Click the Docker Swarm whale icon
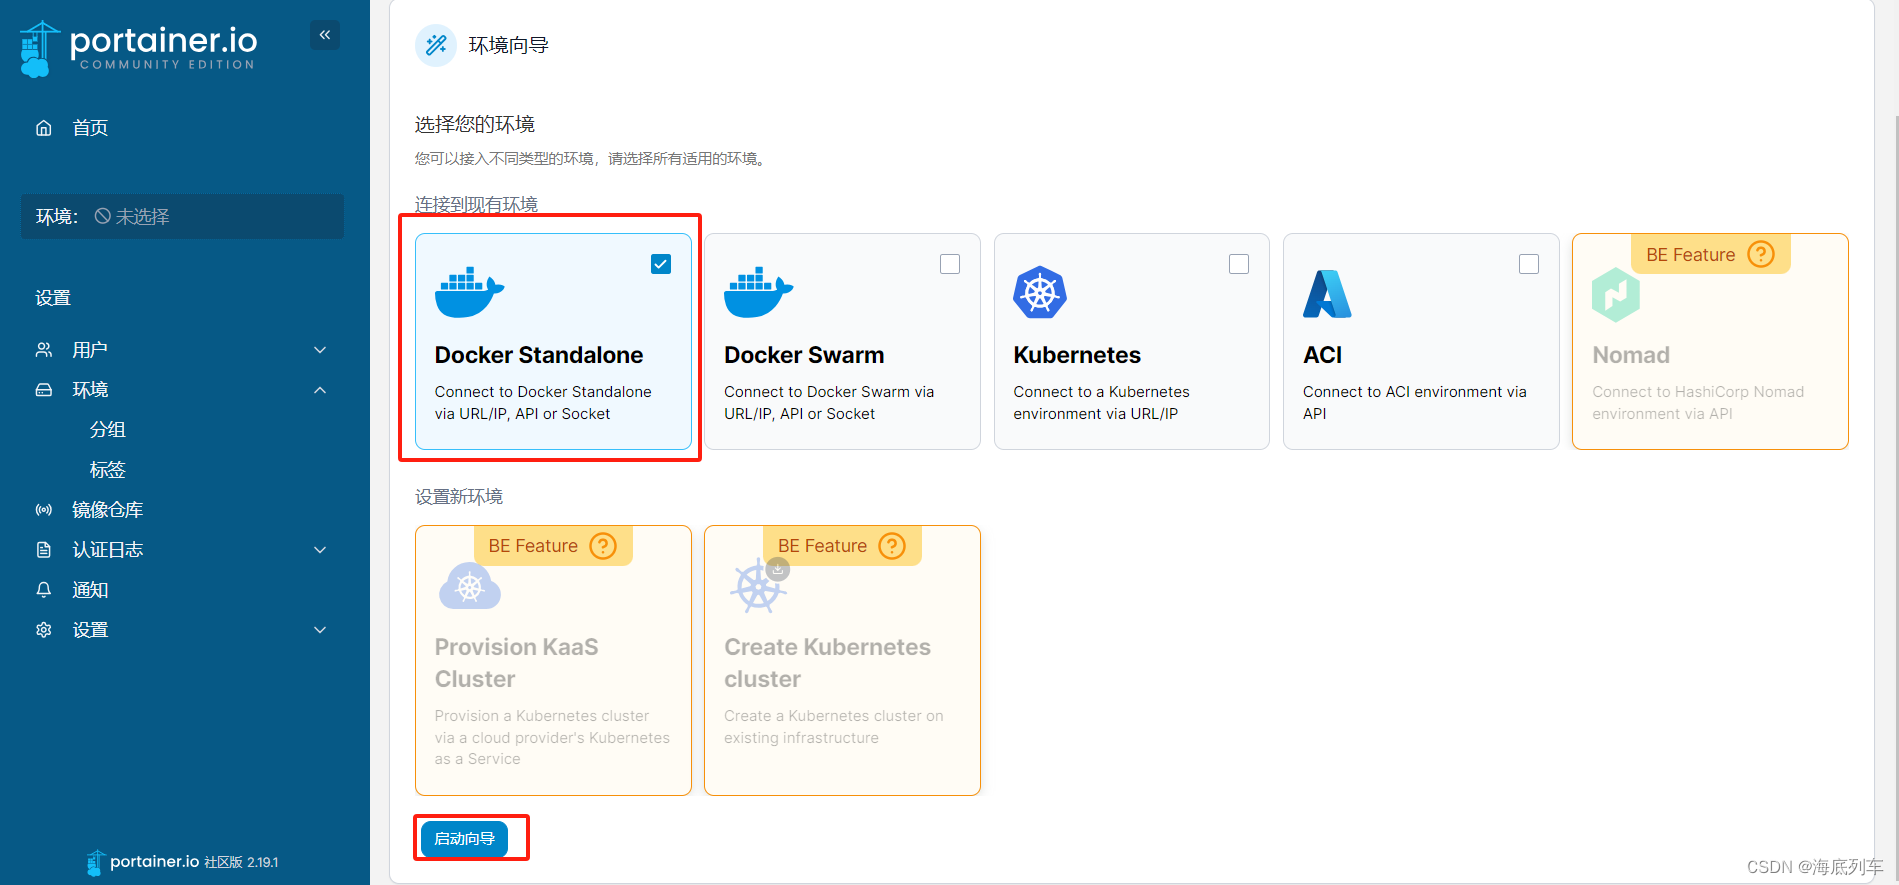The height and width of the screenshot is (885, 1899). click(758, 292)
